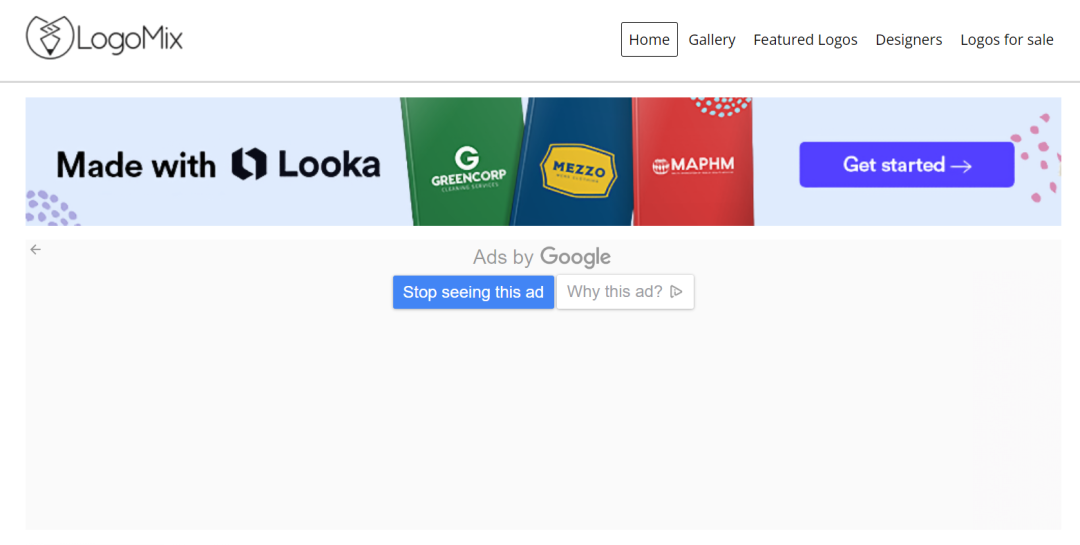Click the back arrow in ad panel

coord(36,250)
